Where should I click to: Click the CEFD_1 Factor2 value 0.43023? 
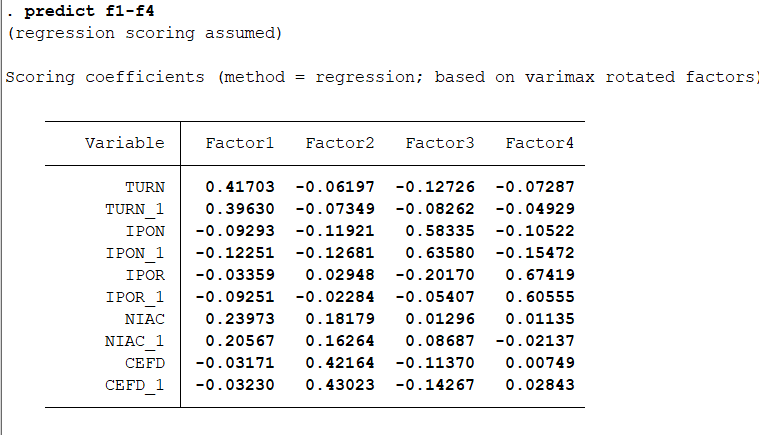click(x=340, y=385)
